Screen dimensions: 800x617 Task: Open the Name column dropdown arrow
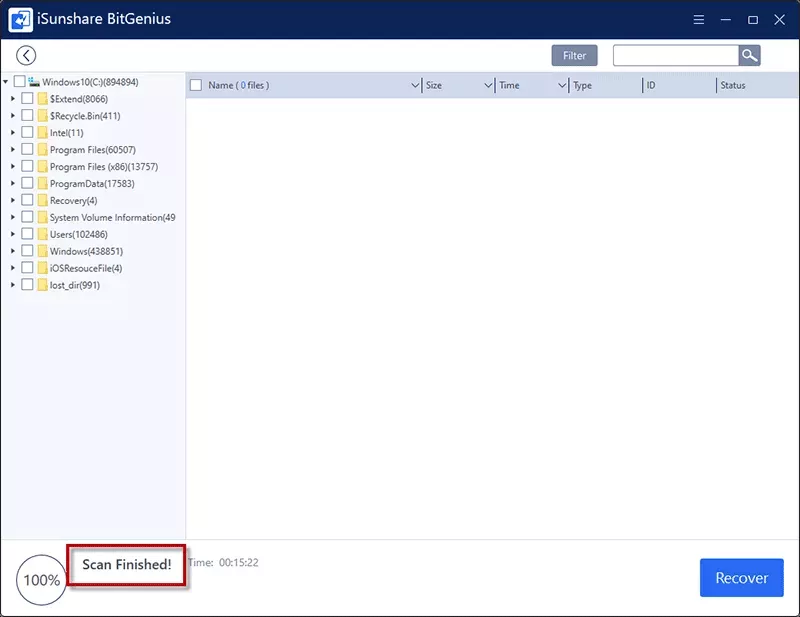(415, 86)
